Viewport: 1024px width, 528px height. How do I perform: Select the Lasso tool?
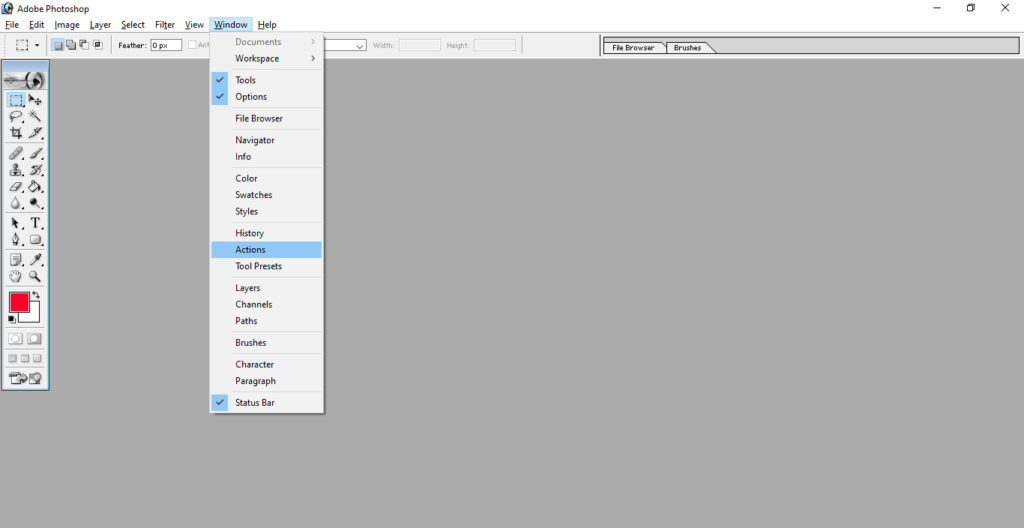16,116
